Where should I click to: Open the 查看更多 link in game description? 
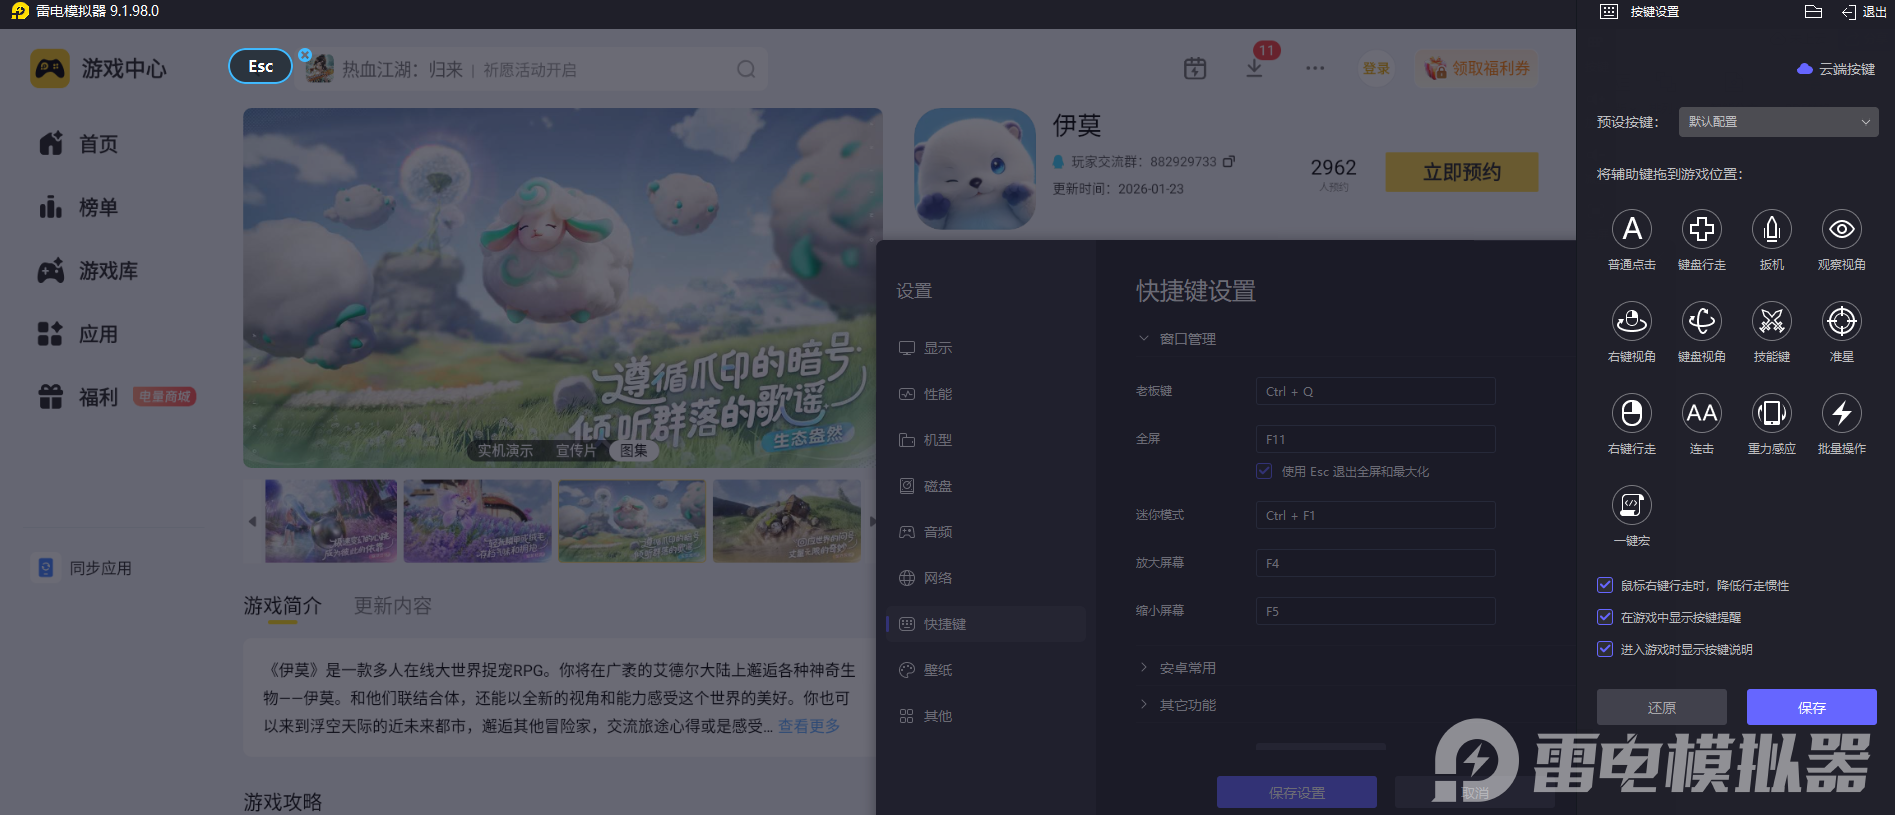point(809,726)
